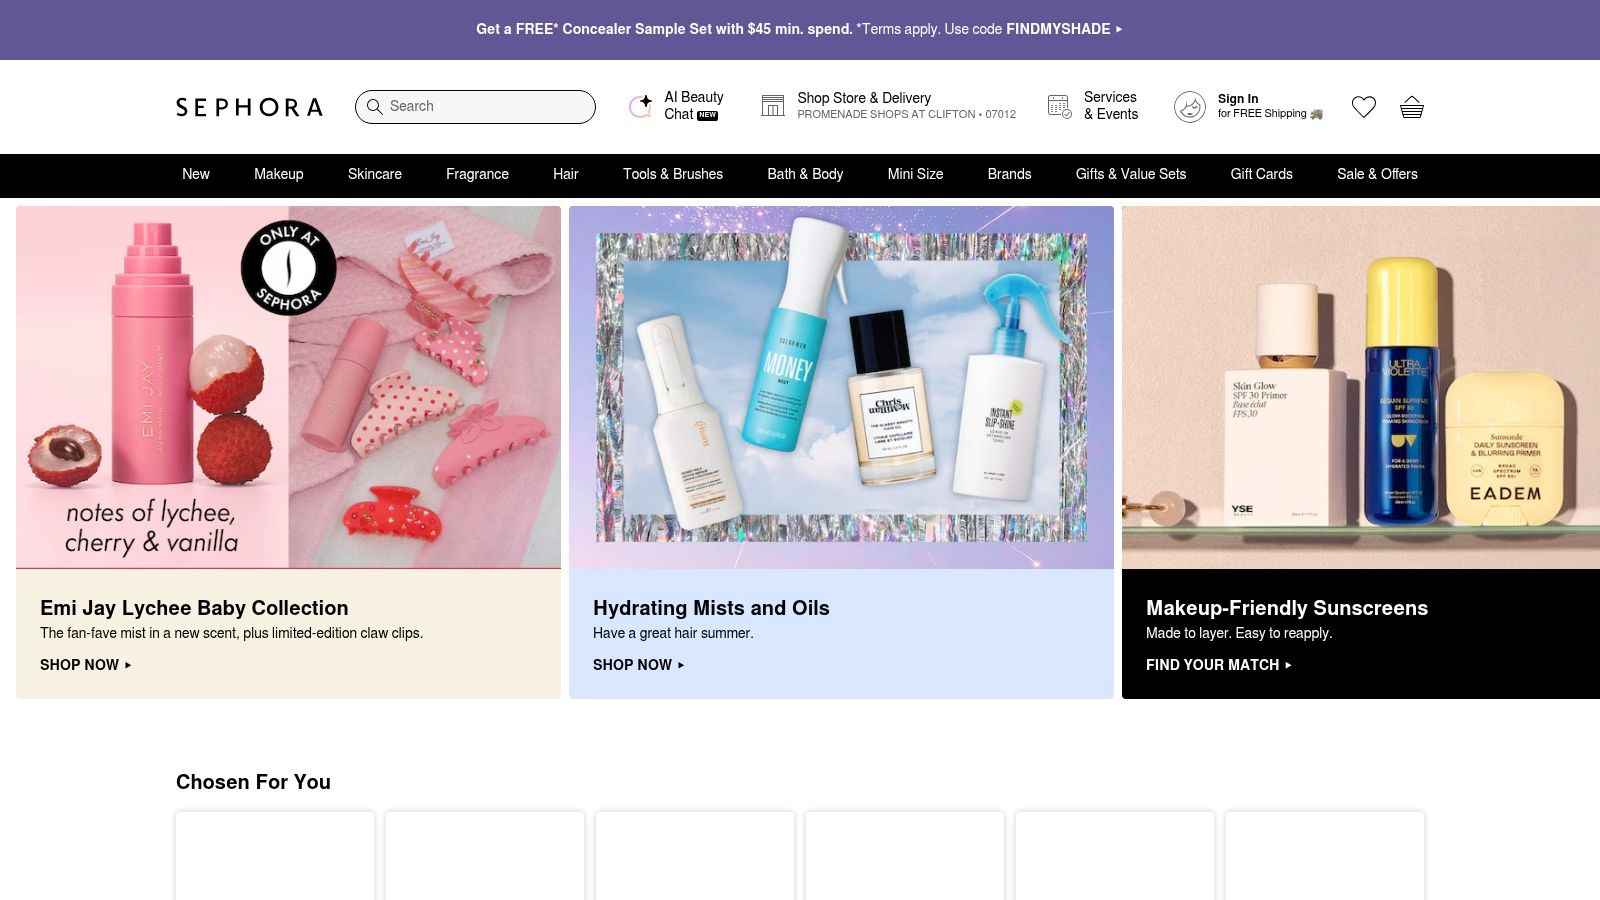Screen dimensions: 1600x900
Task: Open the Hair menu
Action: (x=566, y=174)
